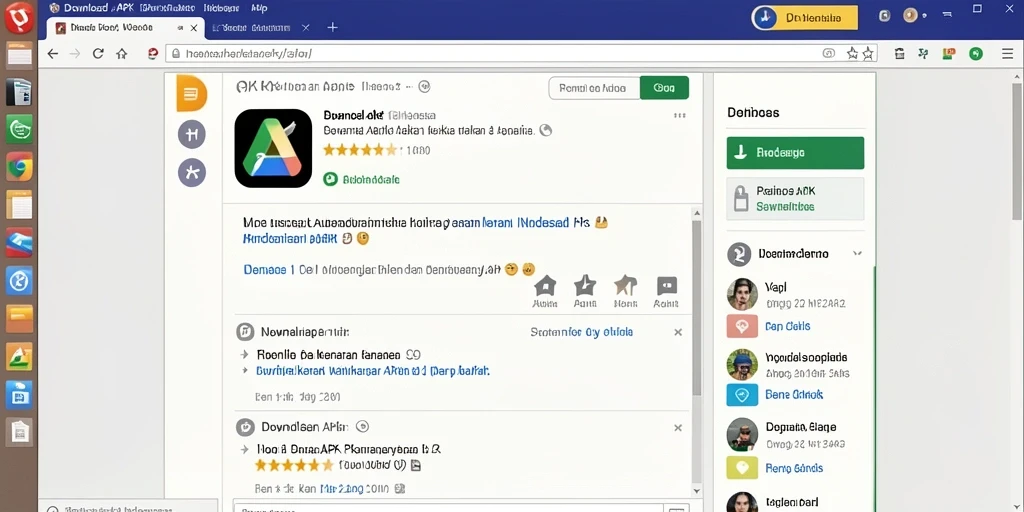Click the app rating stars beside 1000

(x=360, y=150)
